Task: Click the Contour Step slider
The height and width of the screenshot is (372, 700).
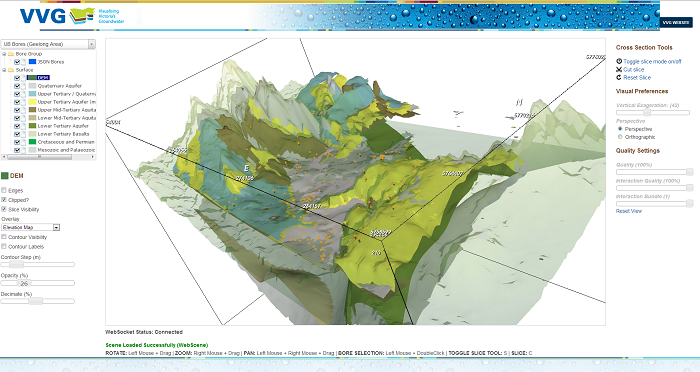Action: 38,265
